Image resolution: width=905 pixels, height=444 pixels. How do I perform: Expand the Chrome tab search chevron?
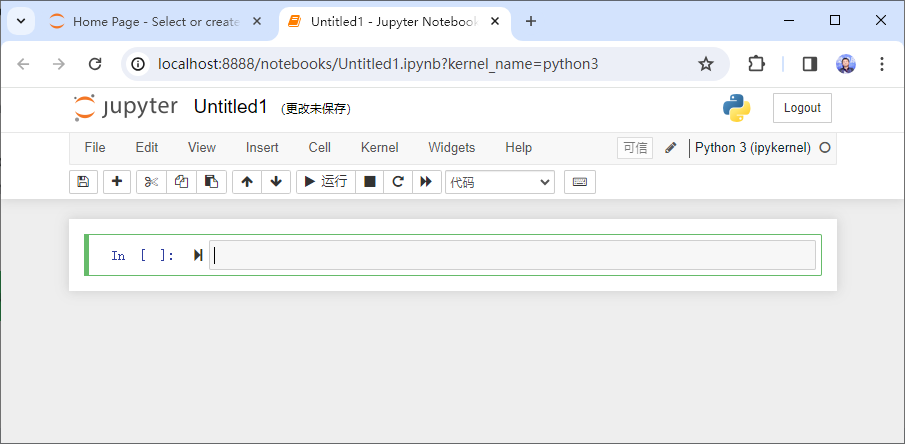point(20,21)
